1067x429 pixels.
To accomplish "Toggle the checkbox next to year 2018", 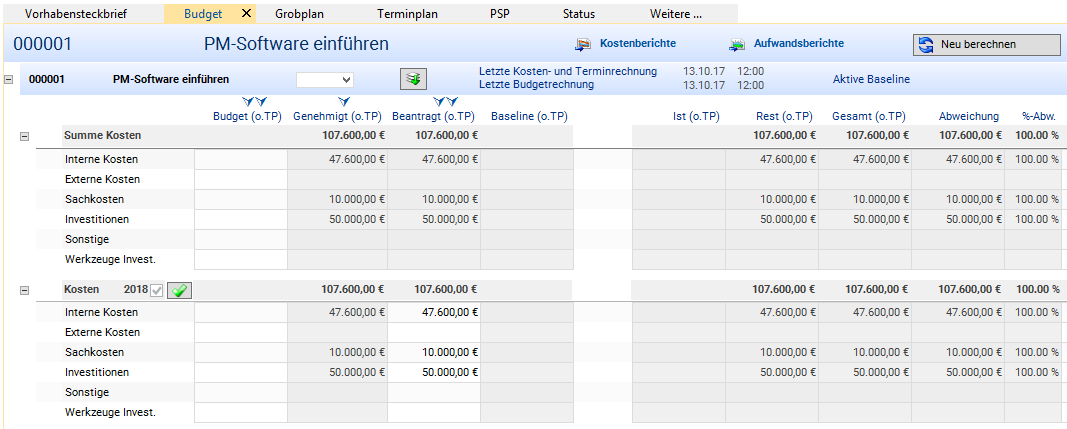I will click(156, 290).
